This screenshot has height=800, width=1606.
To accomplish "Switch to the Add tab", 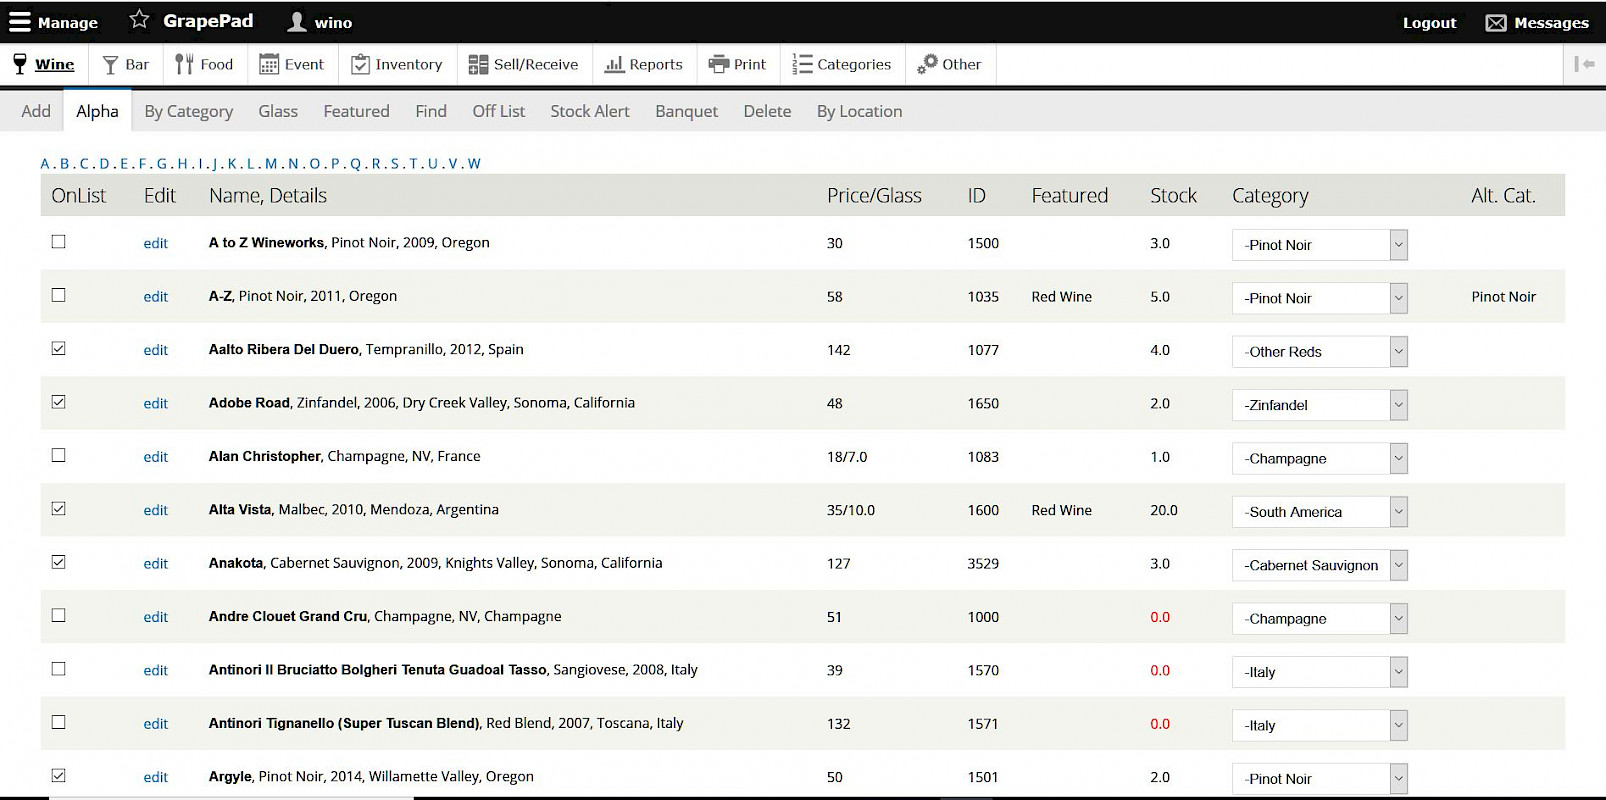I will (x=36, y=111).
